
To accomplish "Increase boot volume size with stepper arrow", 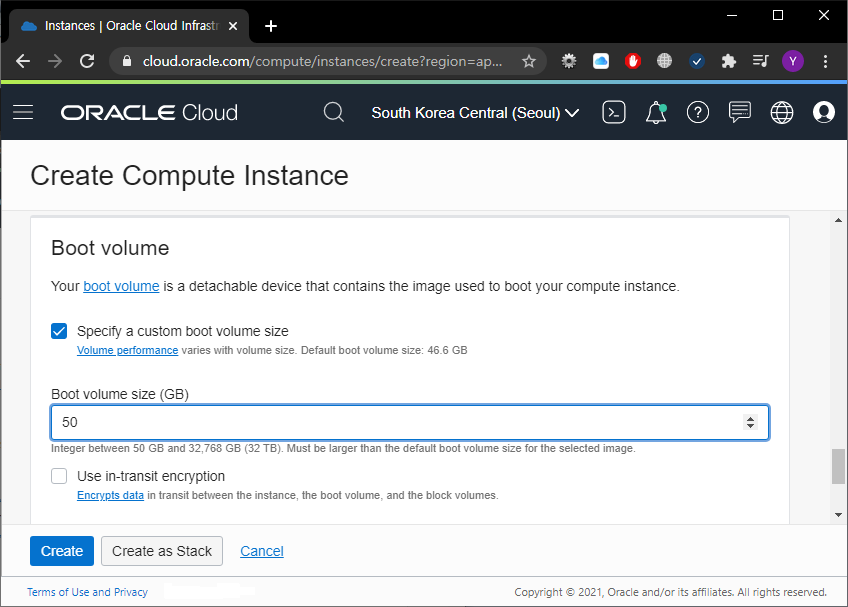I will (751, 417).
